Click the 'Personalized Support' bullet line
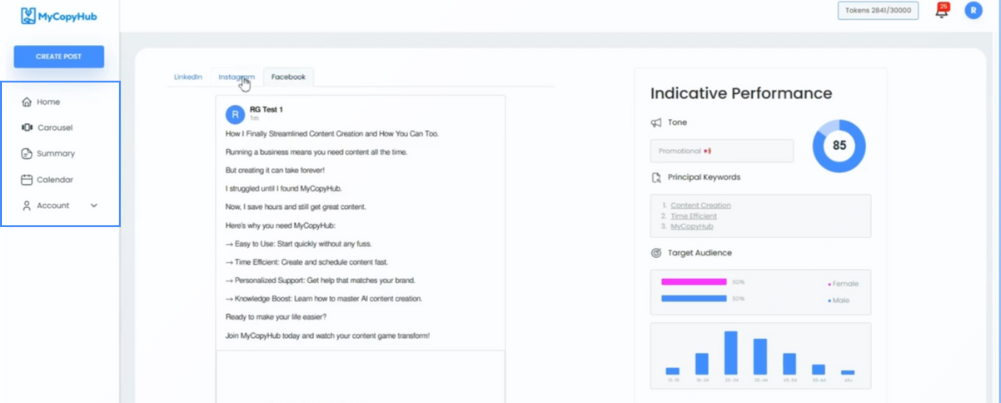The image size is (1001, 403). coord(320,280)
